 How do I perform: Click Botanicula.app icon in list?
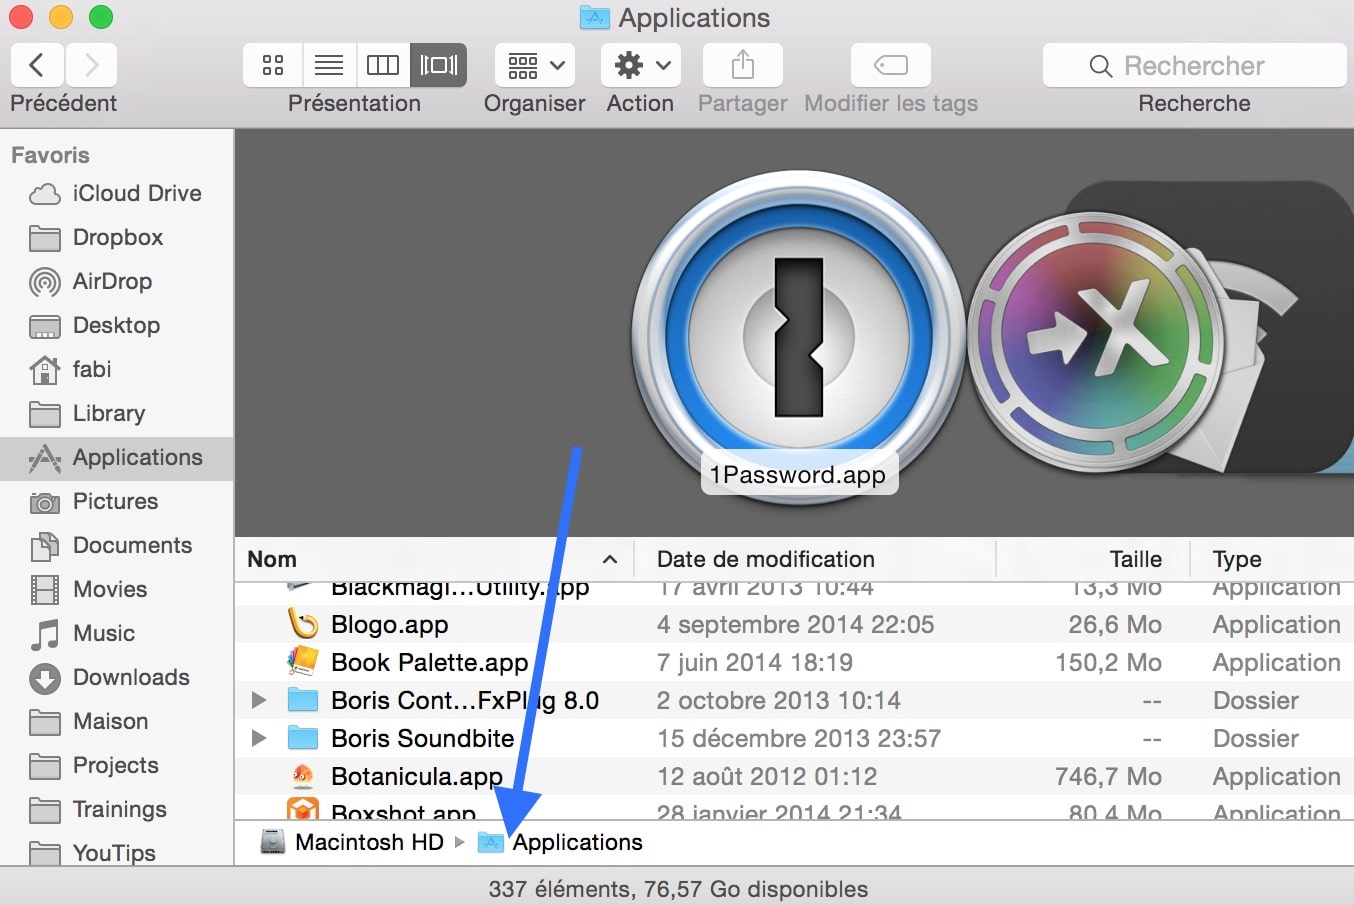pyautogui.click(x=303, y=776)
